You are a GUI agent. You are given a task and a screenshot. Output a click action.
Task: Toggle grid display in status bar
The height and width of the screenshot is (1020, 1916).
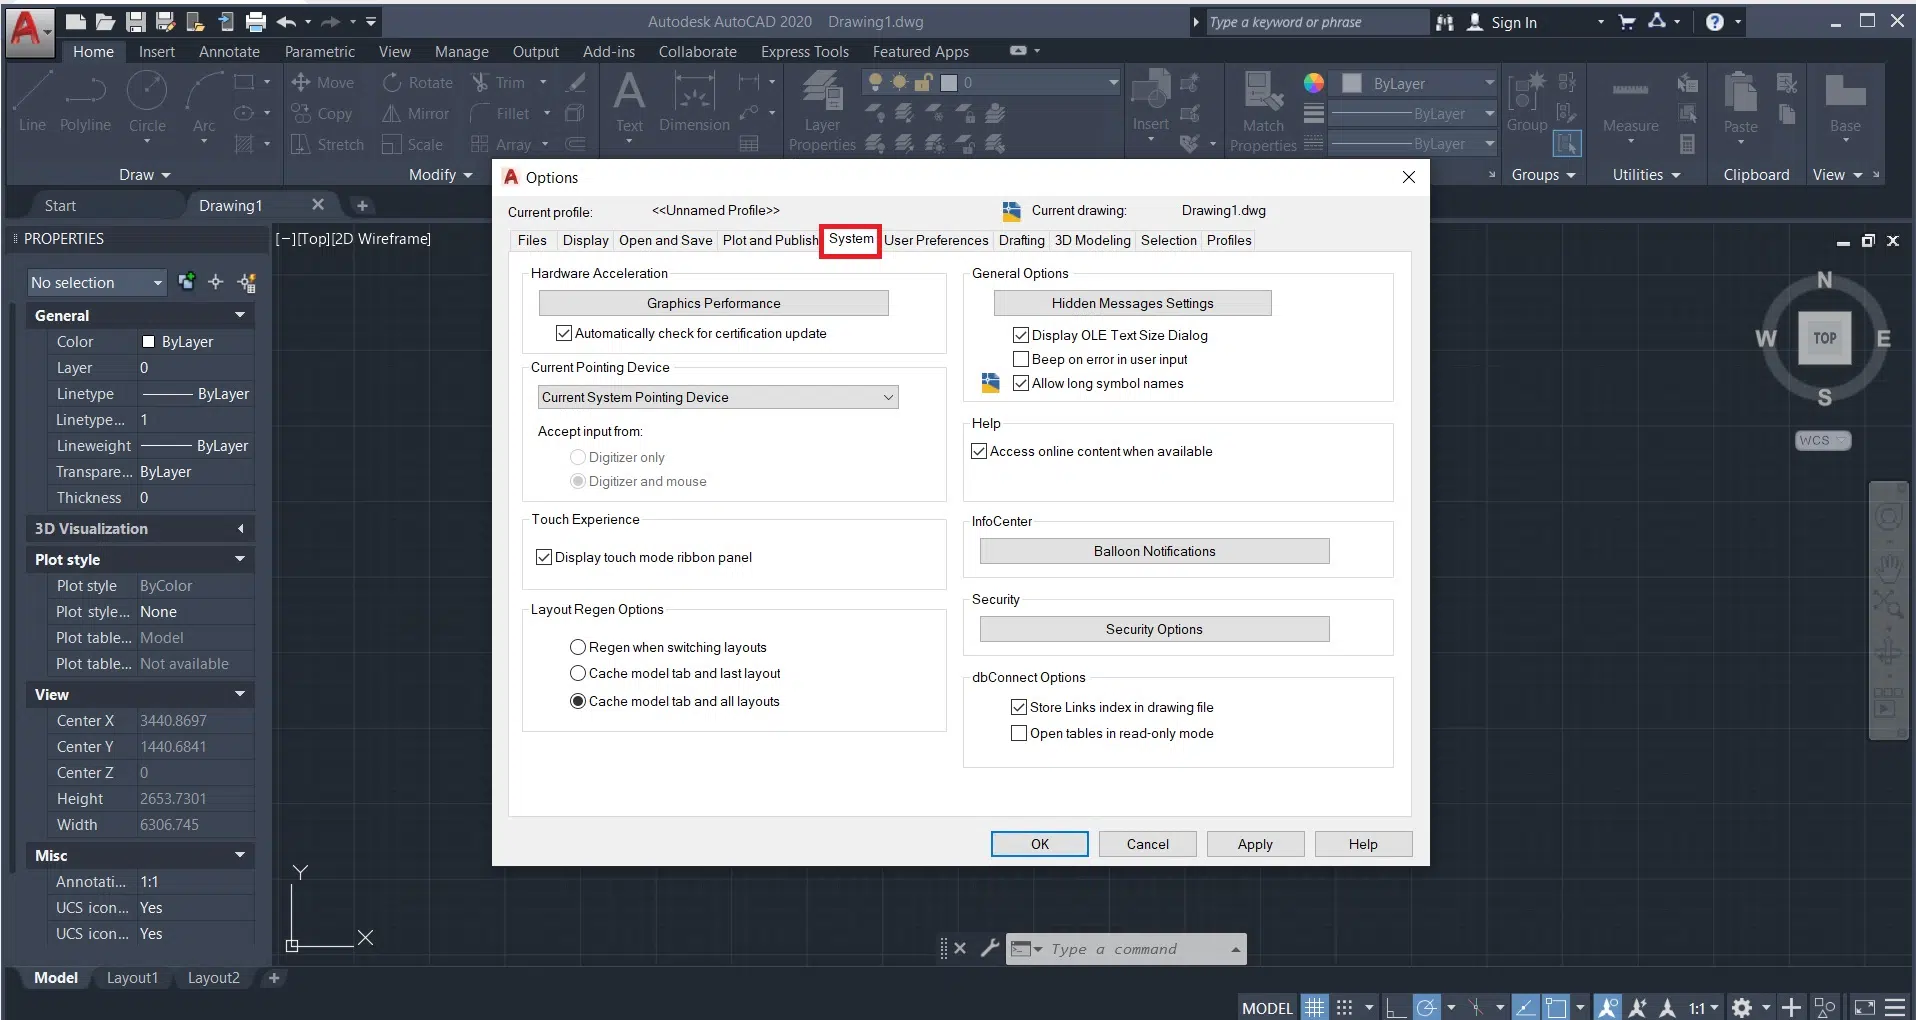(x=1314, y=1007)
